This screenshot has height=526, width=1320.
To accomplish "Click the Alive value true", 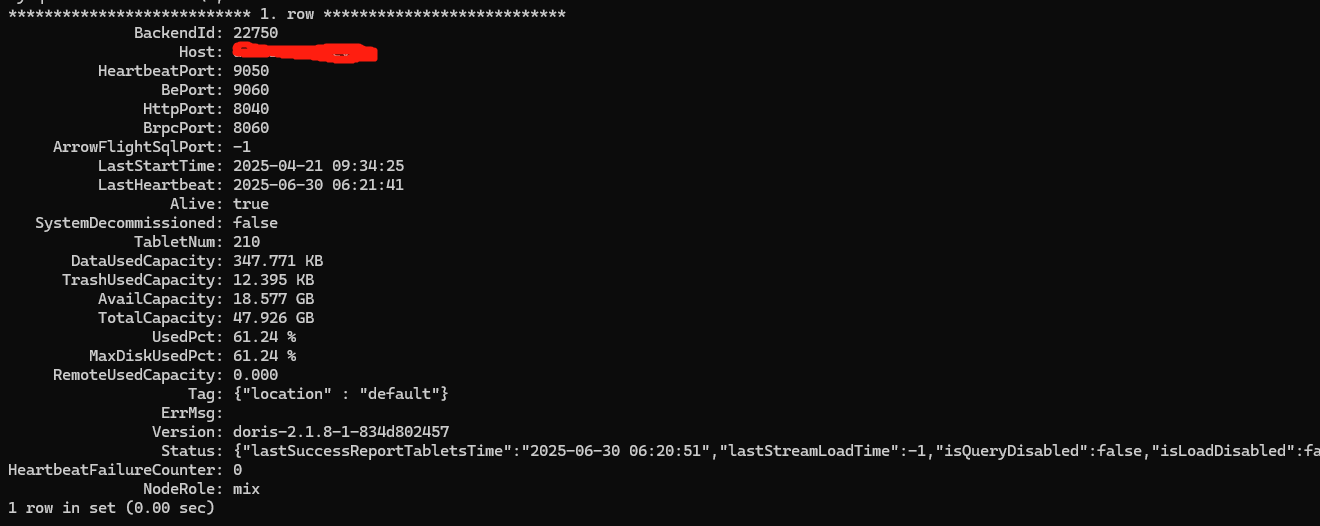I will pos(251,204).
